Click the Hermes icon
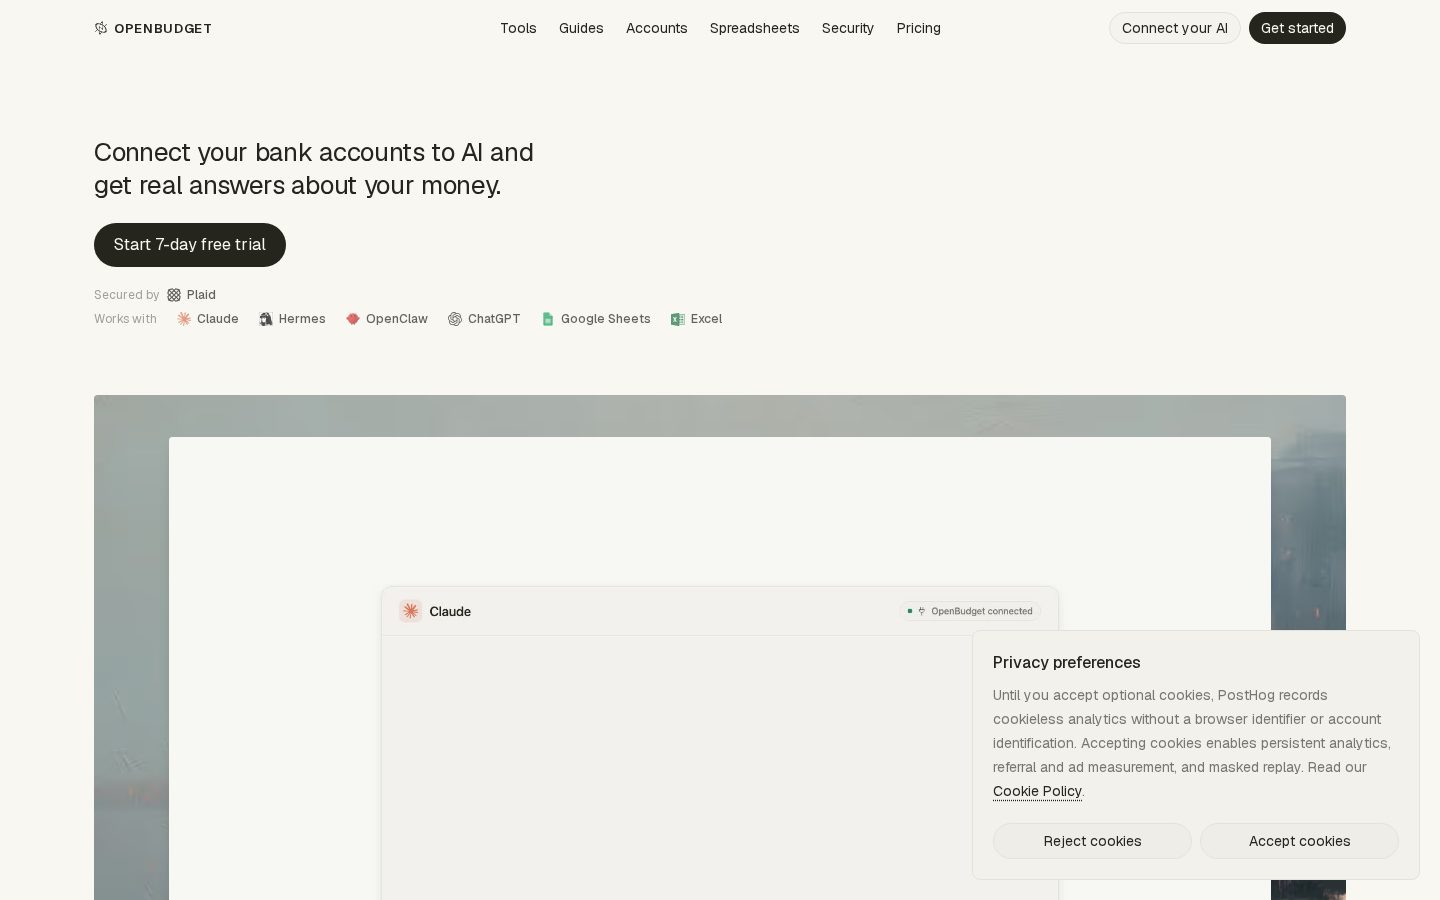This screenshot has height=900, width=1440. pos(266,319)
